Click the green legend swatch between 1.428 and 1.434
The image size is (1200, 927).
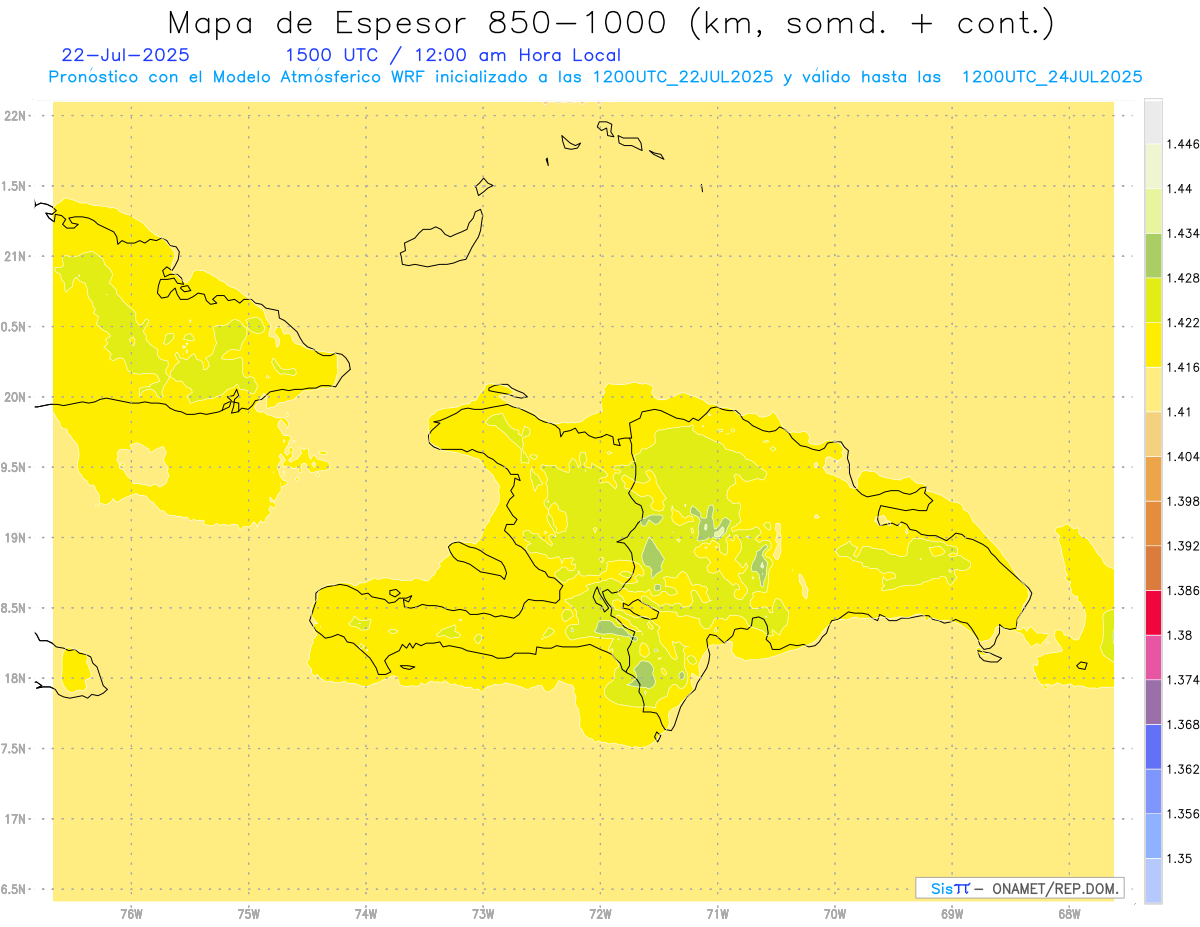coord(1153,255)
